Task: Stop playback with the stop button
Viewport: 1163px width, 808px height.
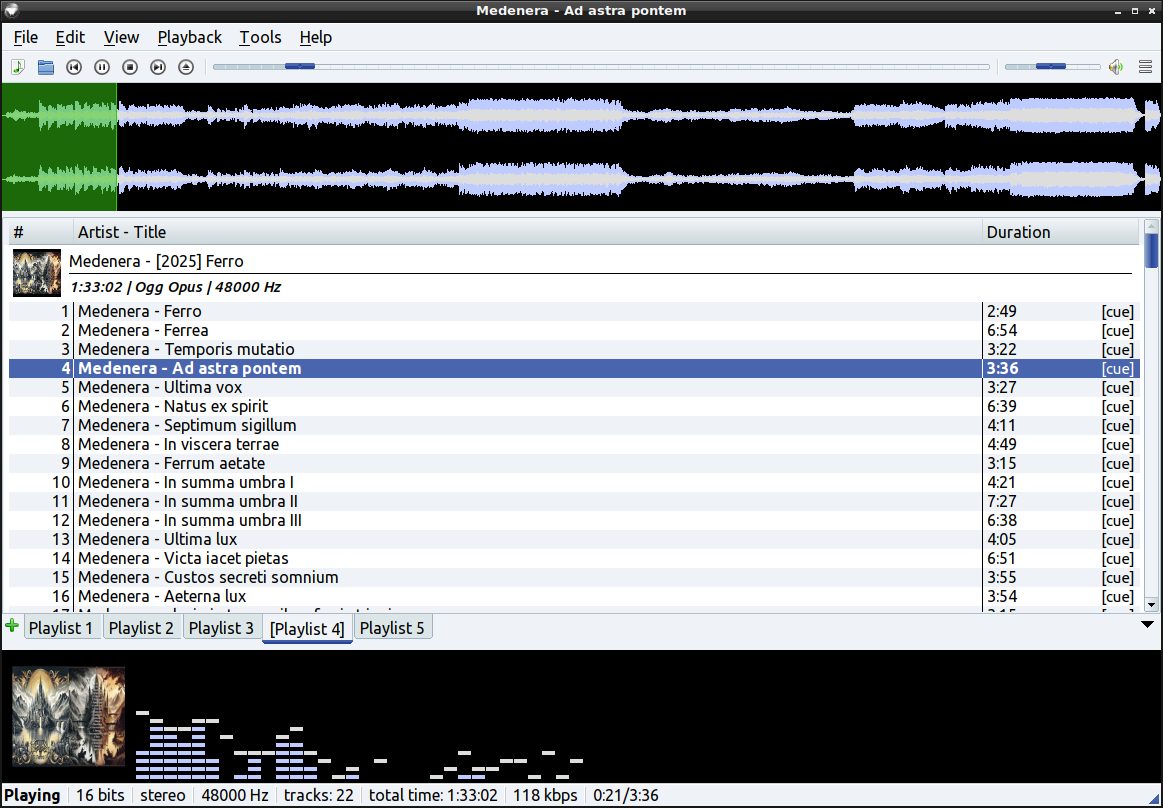Action: (x=130, y=67)
